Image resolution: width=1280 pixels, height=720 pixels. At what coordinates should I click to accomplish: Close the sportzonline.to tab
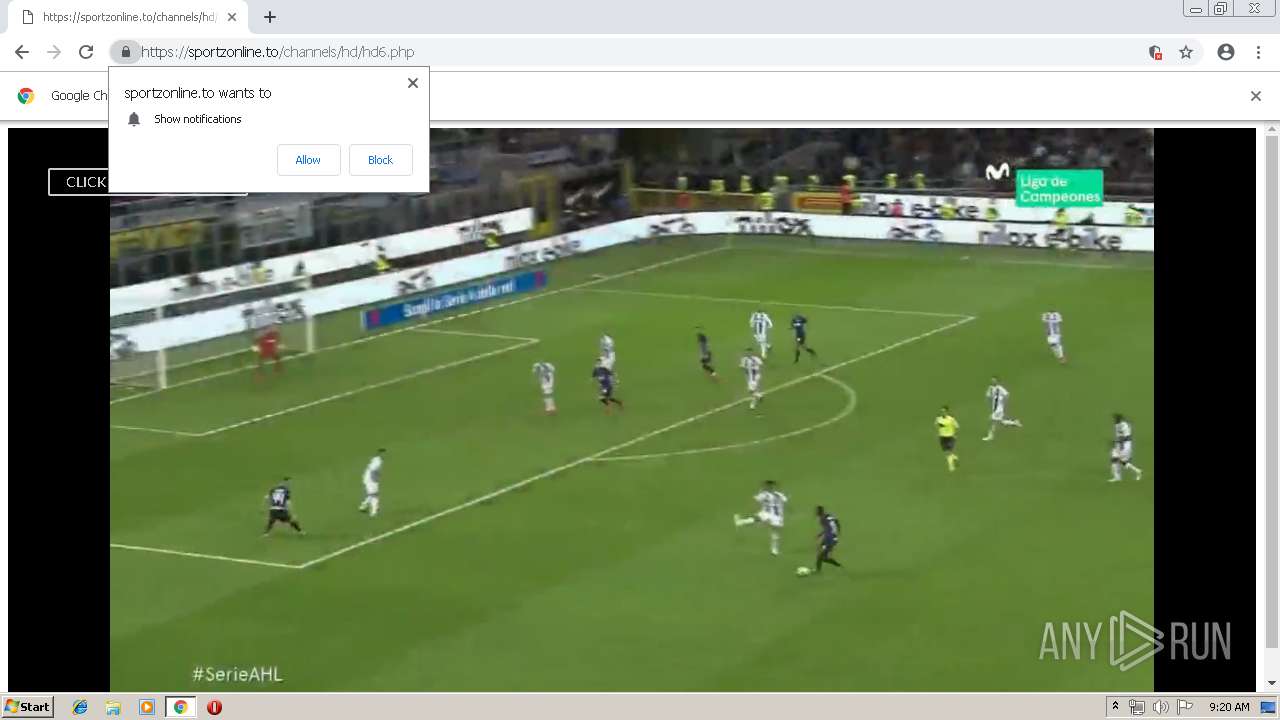click(x=231, y=17)
